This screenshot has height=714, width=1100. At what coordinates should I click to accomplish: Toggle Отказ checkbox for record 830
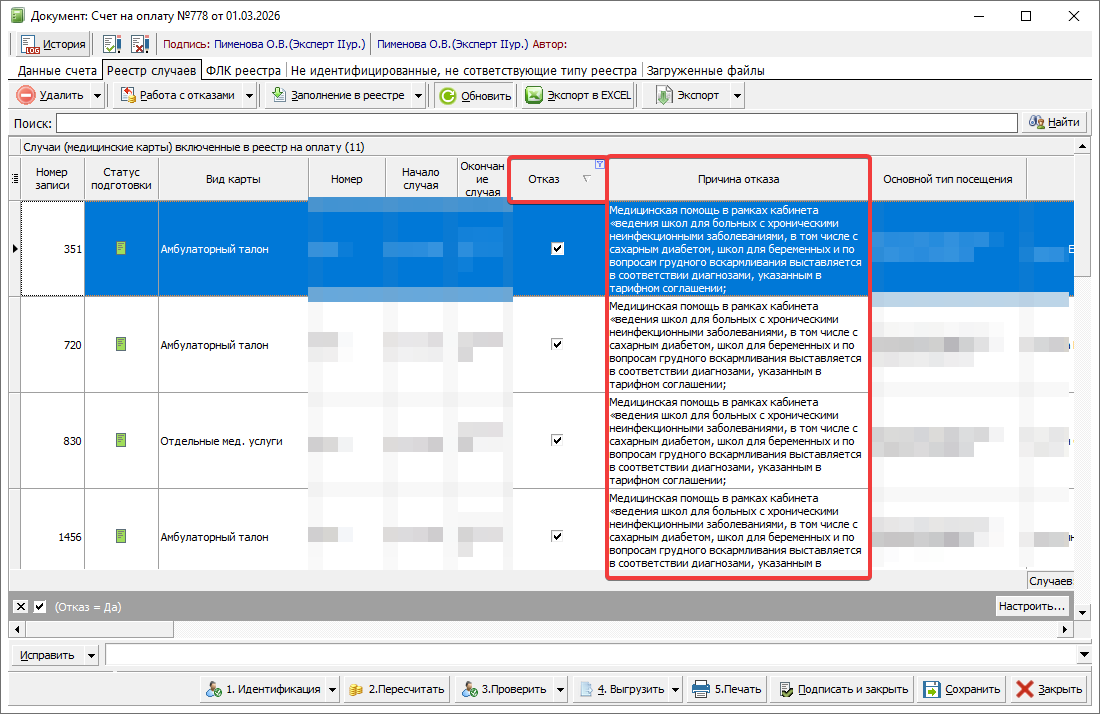tap(557, 440)
